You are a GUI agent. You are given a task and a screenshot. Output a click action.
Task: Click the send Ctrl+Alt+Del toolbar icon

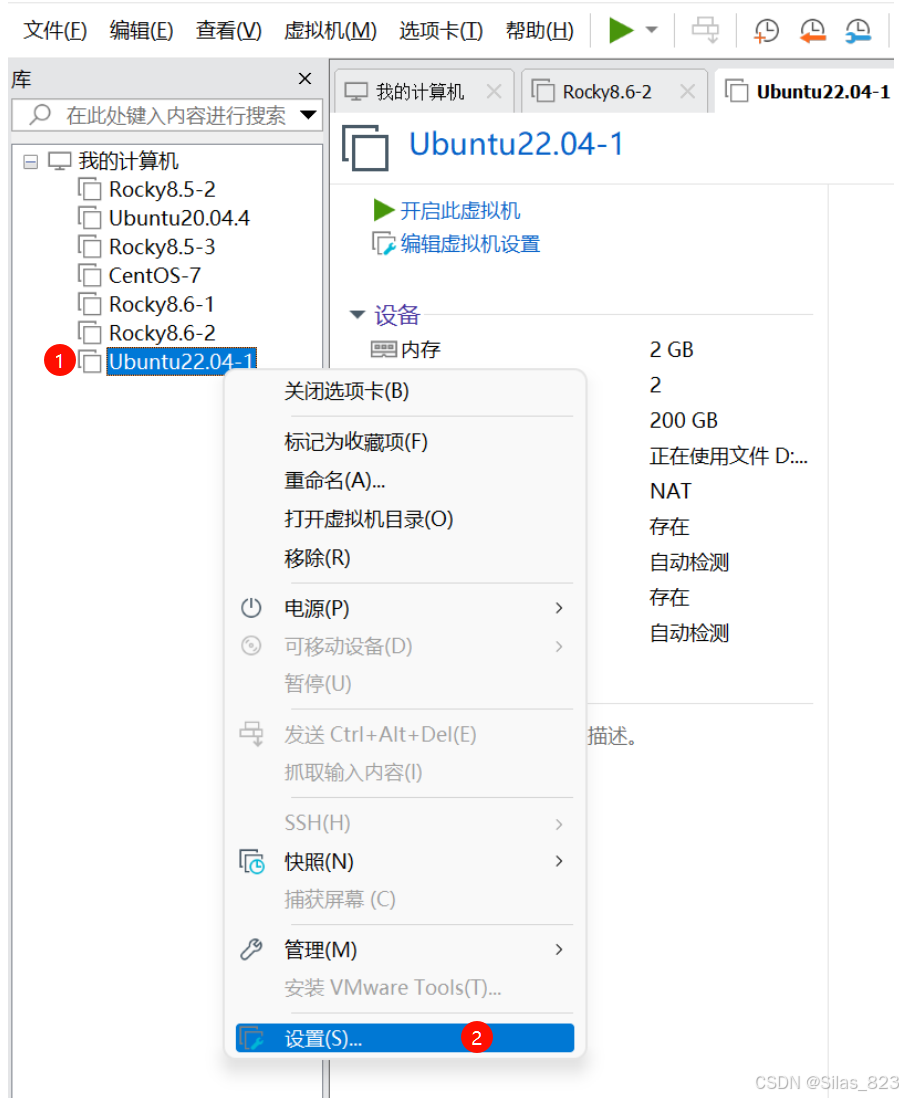pos(705,30)
